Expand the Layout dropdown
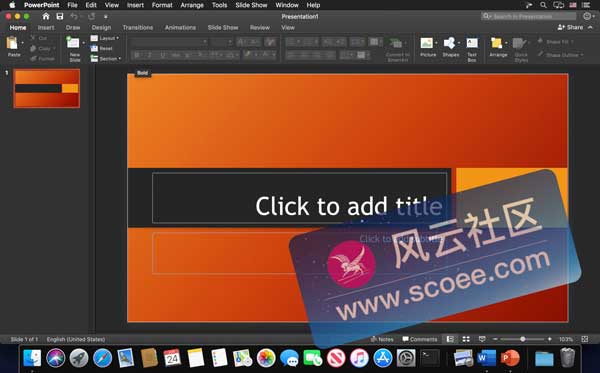 coord(105,38)
